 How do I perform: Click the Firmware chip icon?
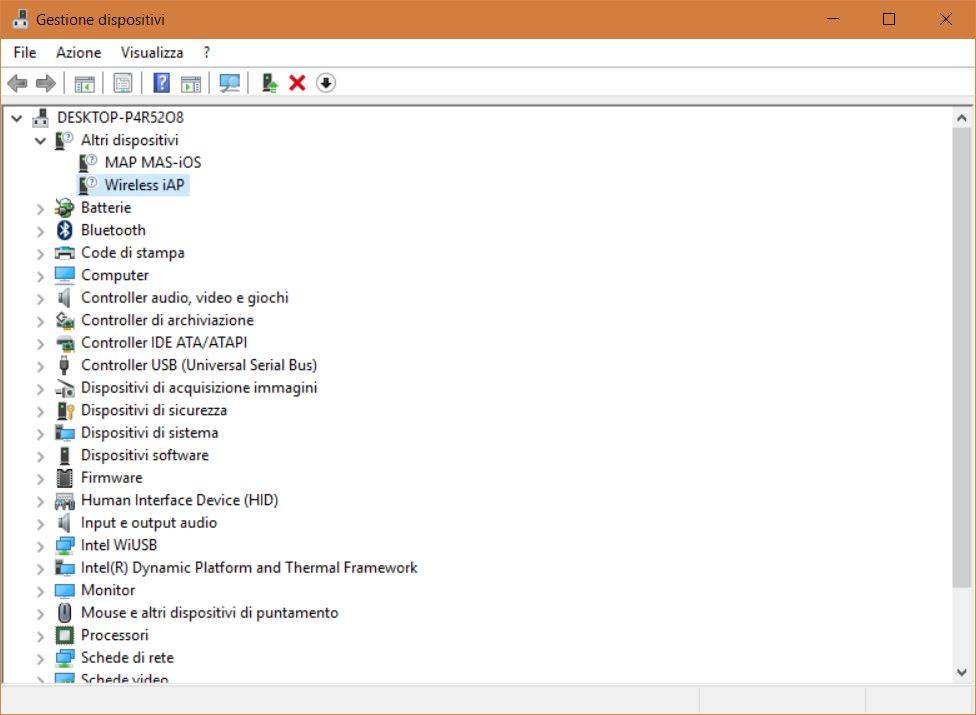click(x=65, y=478)
